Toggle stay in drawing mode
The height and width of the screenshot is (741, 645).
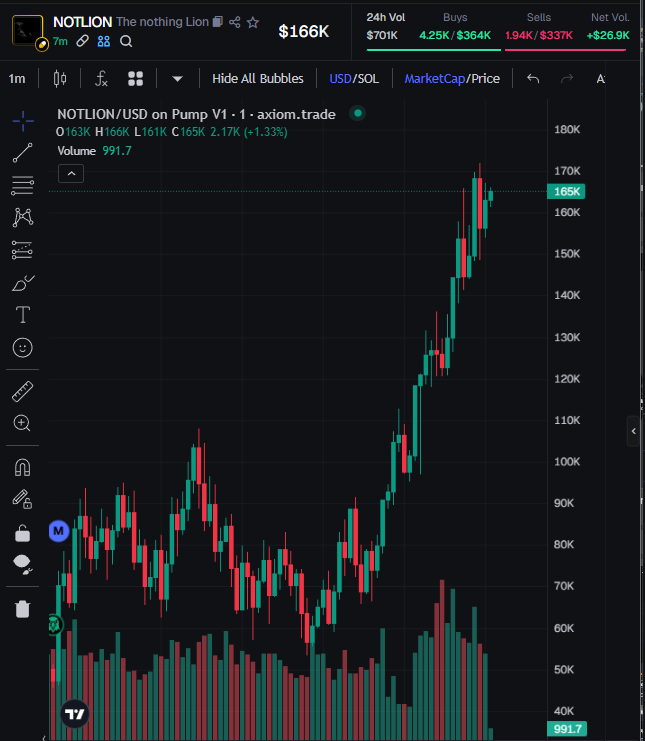point(23,499)
